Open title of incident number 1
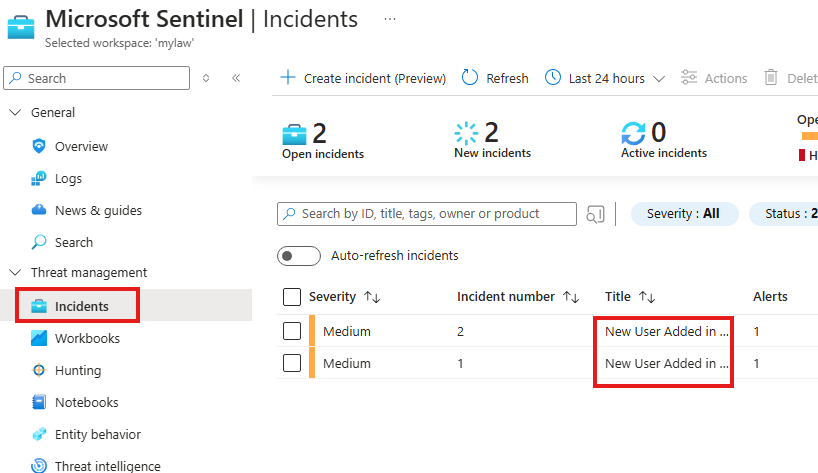818x473 pixels. coord(666,363)
